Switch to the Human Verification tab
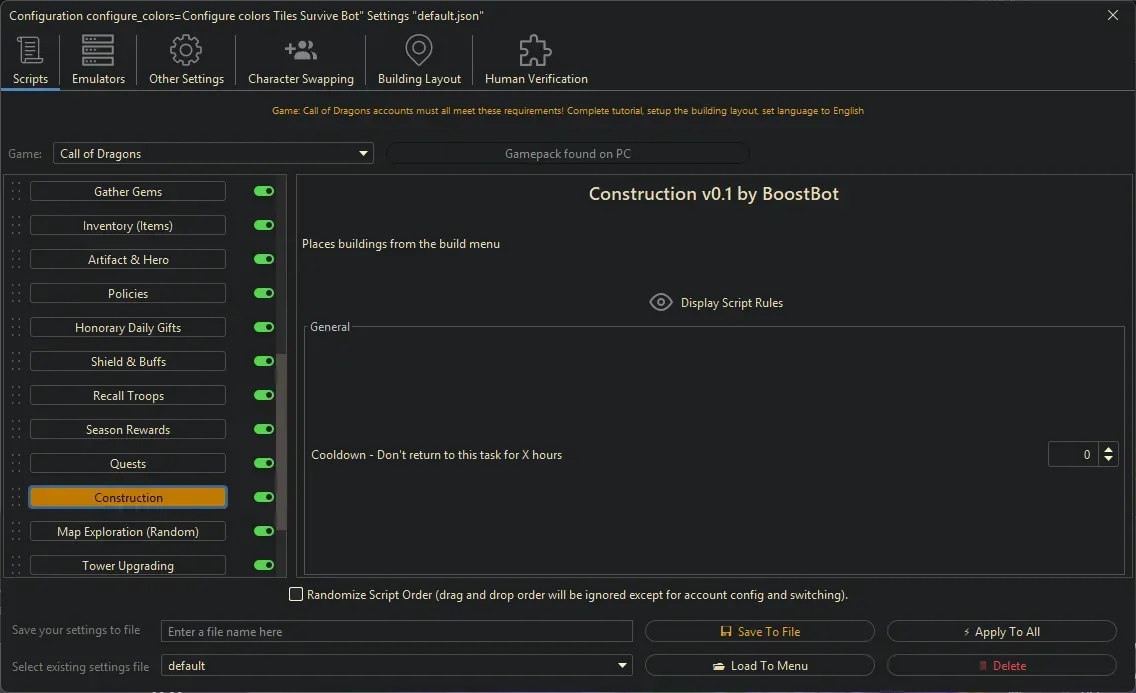 534,58
